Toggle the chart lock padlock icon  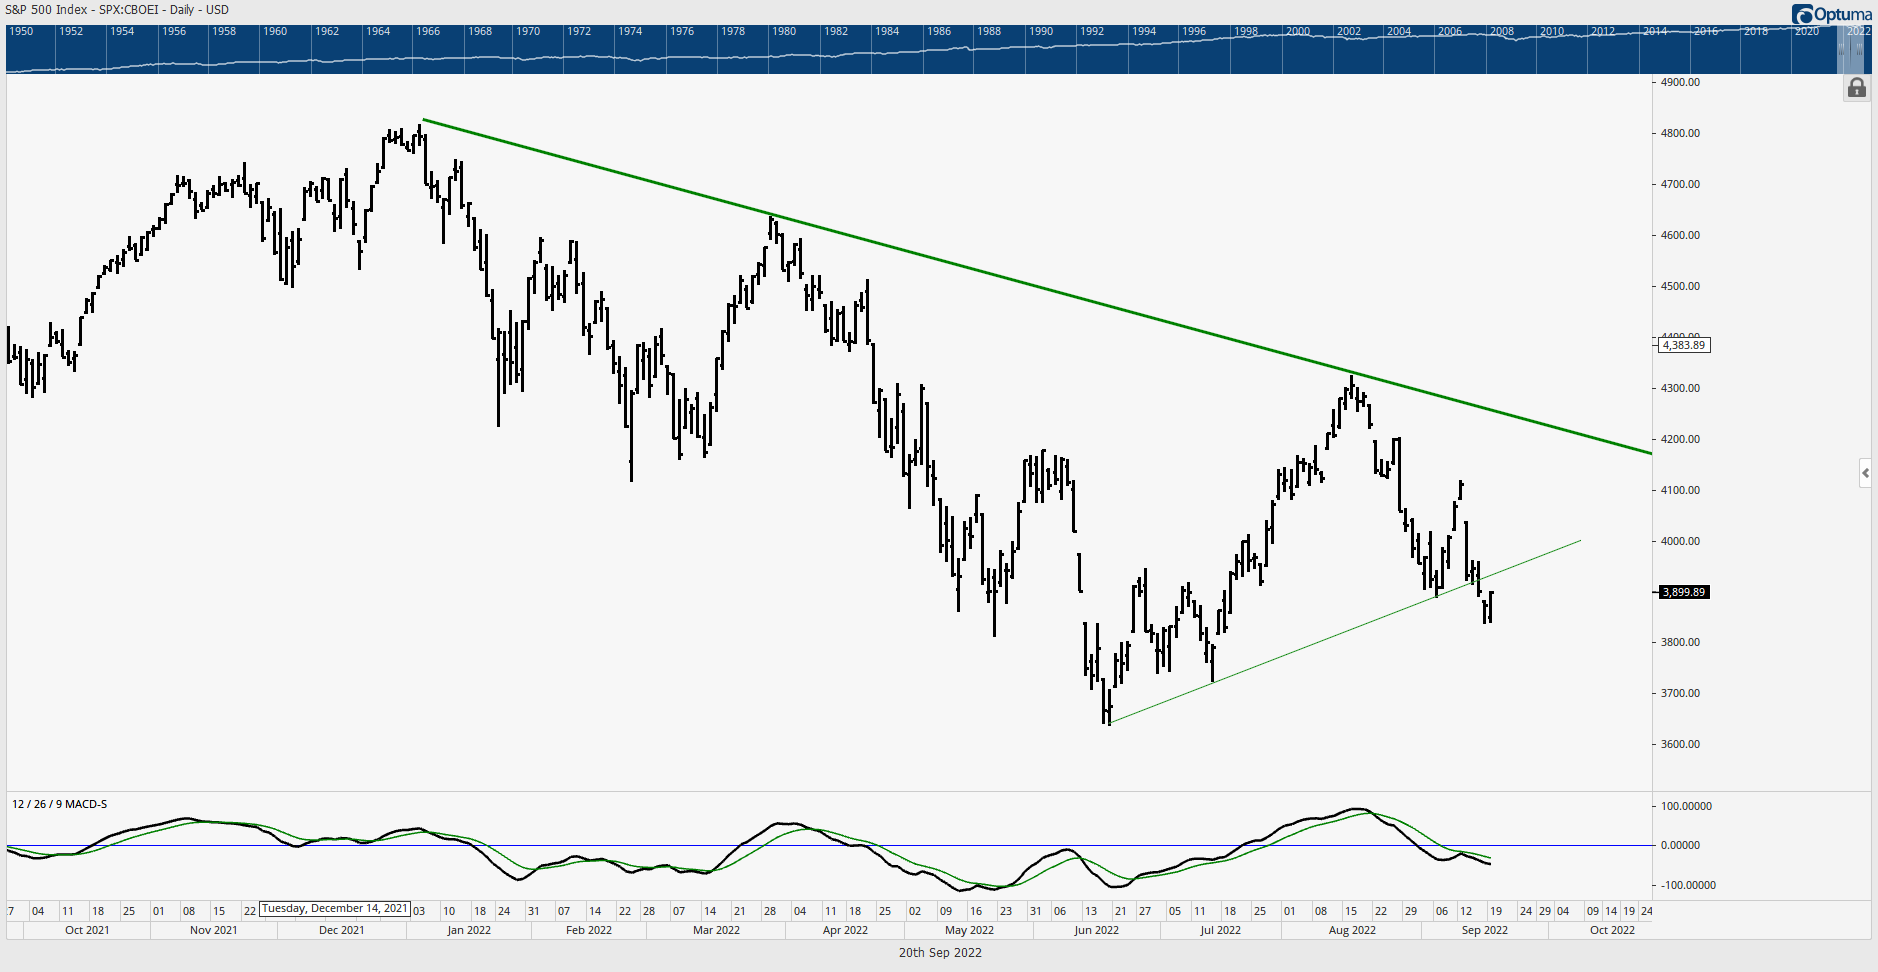(1856, 88)
